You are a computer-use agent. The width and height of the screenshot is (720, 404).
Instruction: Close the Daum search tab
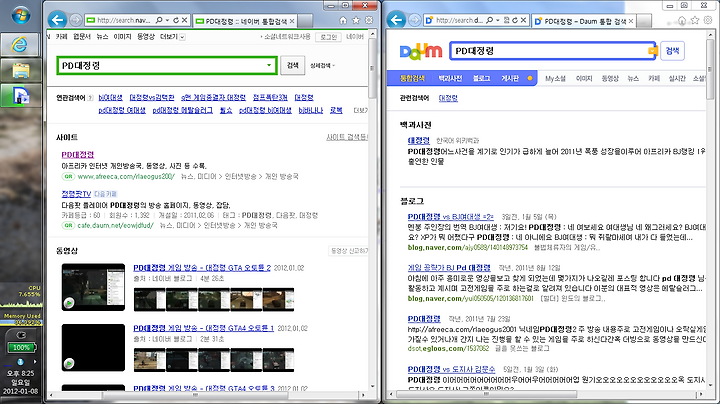point(631,21)
